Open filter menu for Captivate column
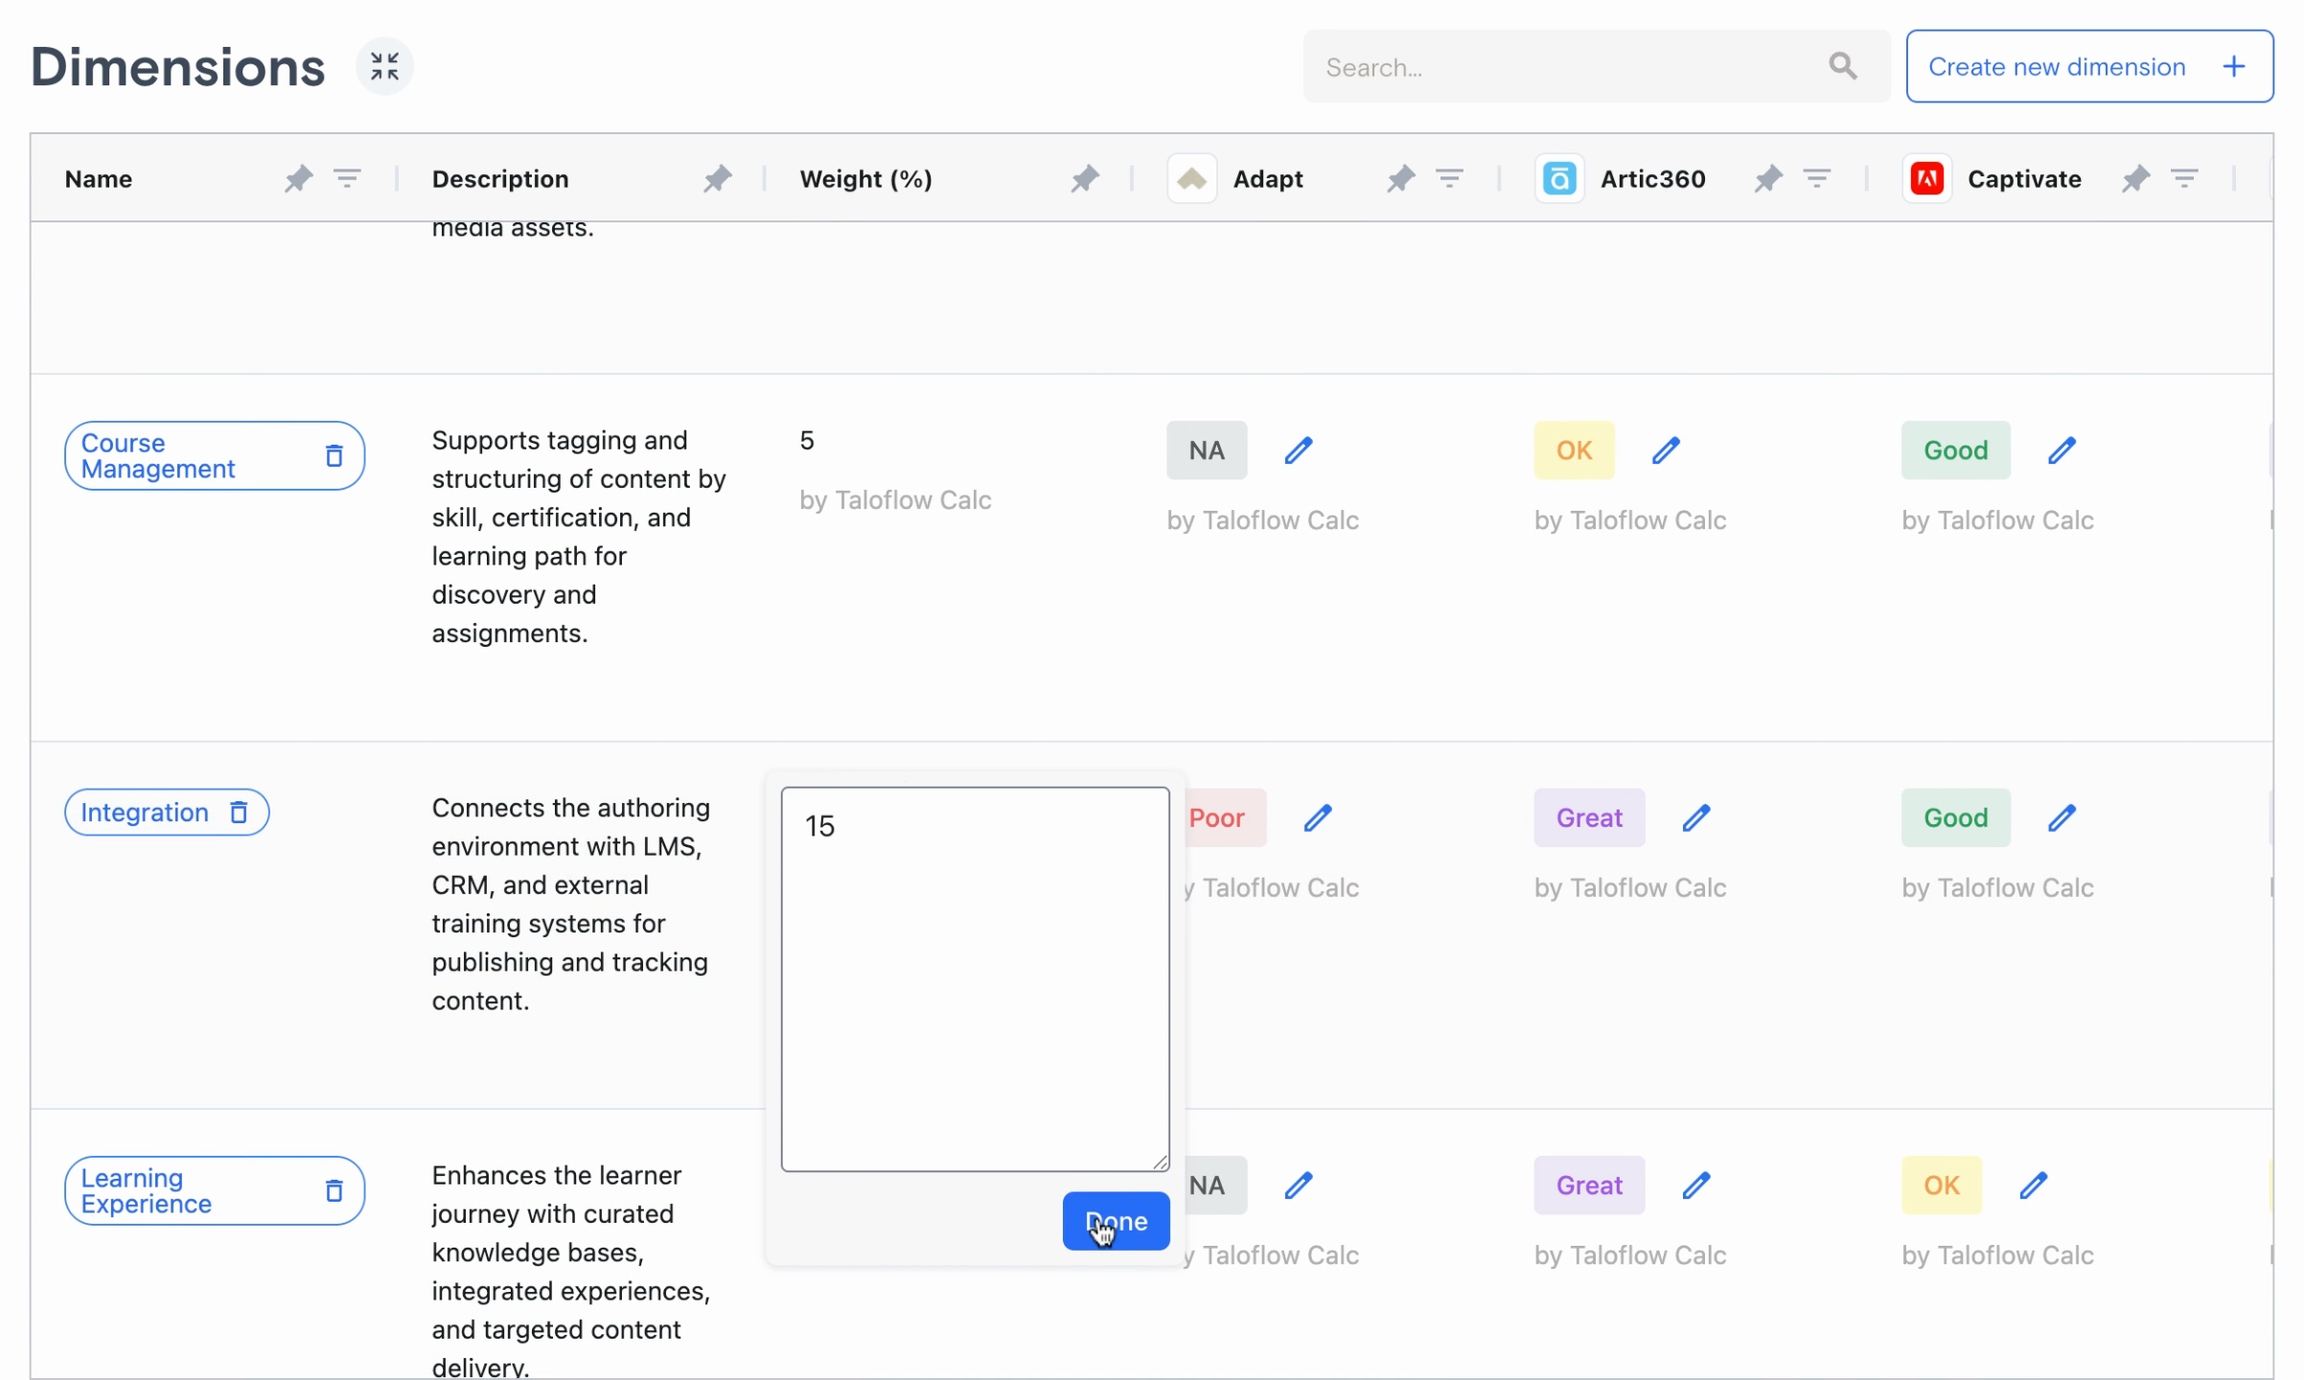Screen dimensions: 2304x1380 tap(2184, 179)
